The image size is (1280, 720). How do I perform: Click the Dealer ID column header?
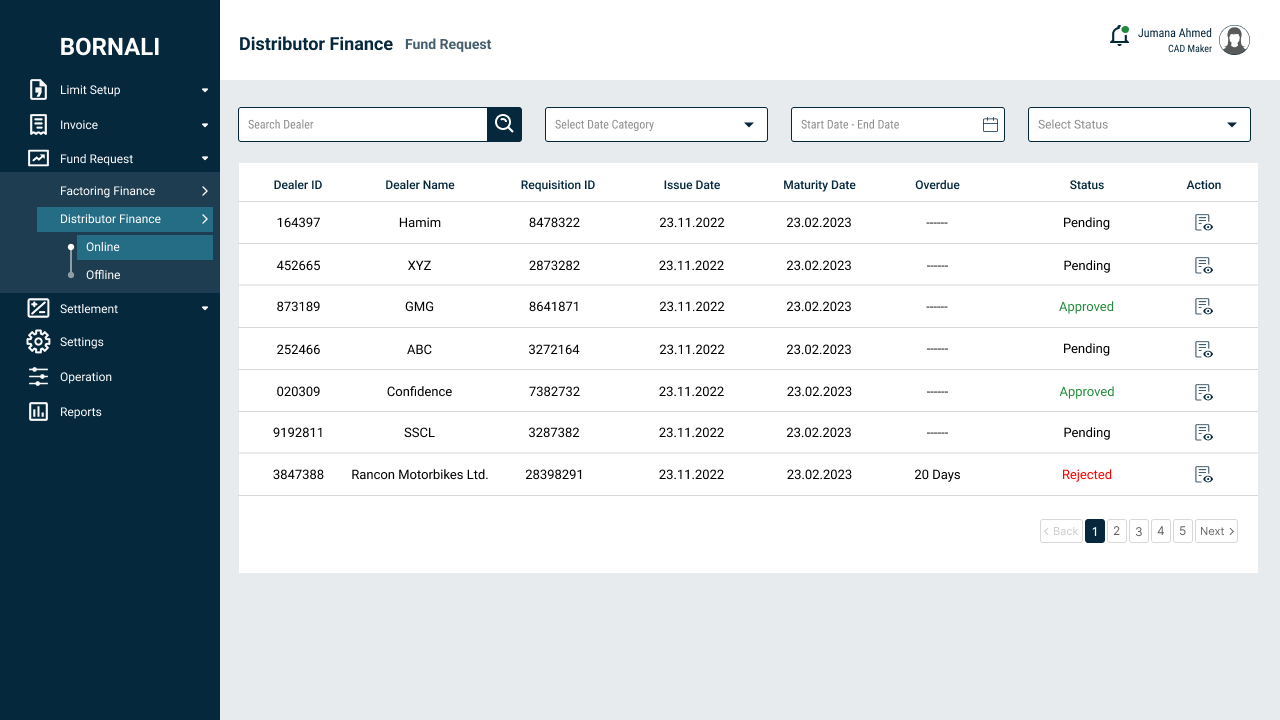click(x=298, y=185)
